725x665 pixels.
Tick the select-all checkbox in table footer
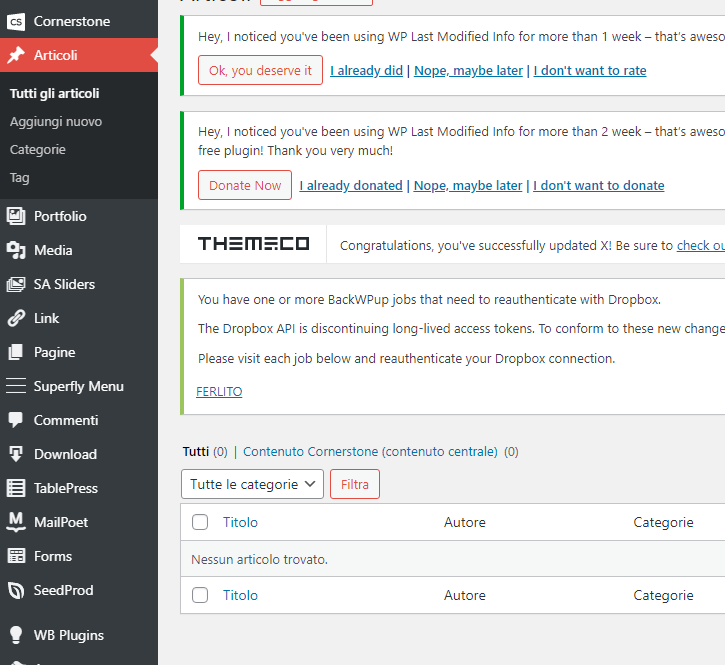point(200,595)
